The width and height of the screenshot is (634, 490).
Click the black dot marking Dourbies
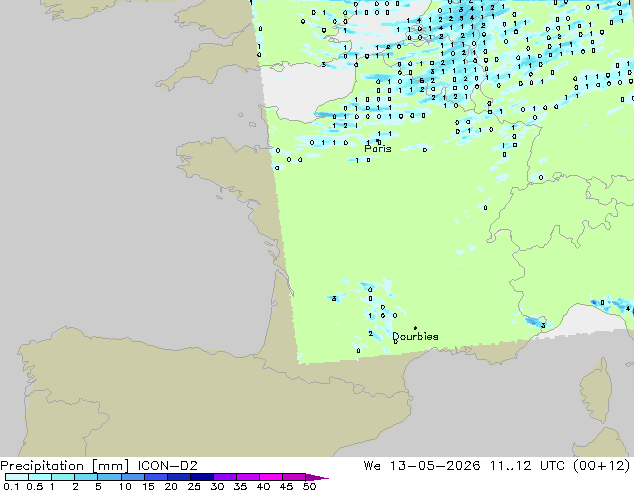tap(415, 328)
